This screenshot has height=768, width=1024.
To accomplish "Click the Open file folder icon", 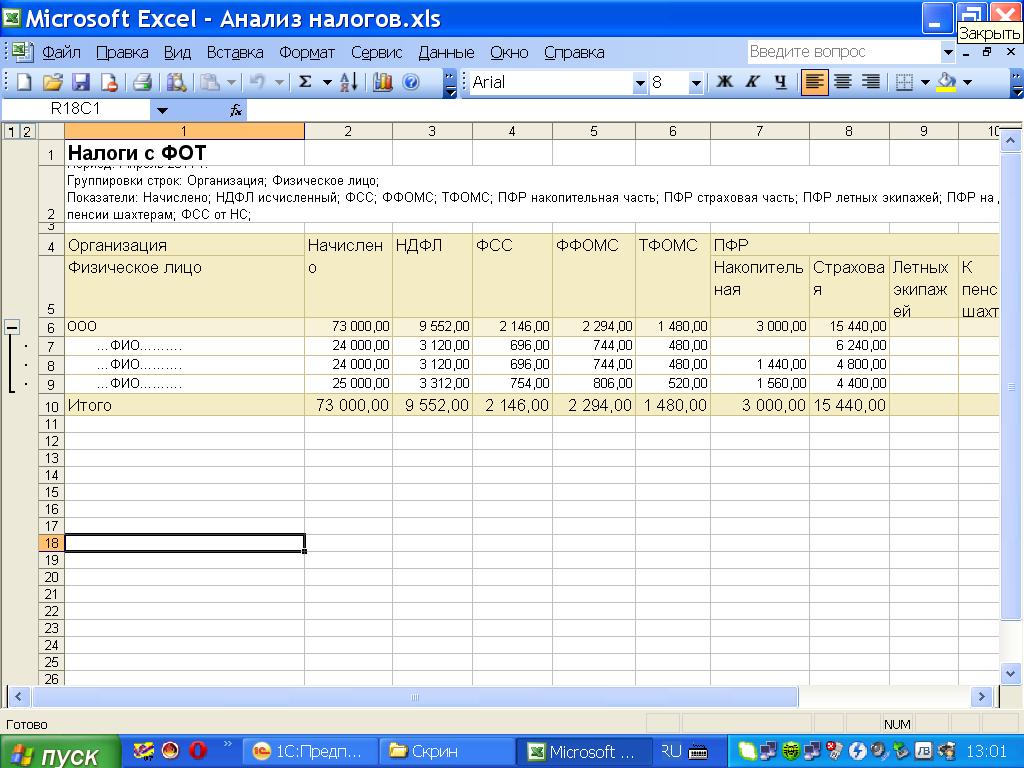I will (x=53, y=83).
